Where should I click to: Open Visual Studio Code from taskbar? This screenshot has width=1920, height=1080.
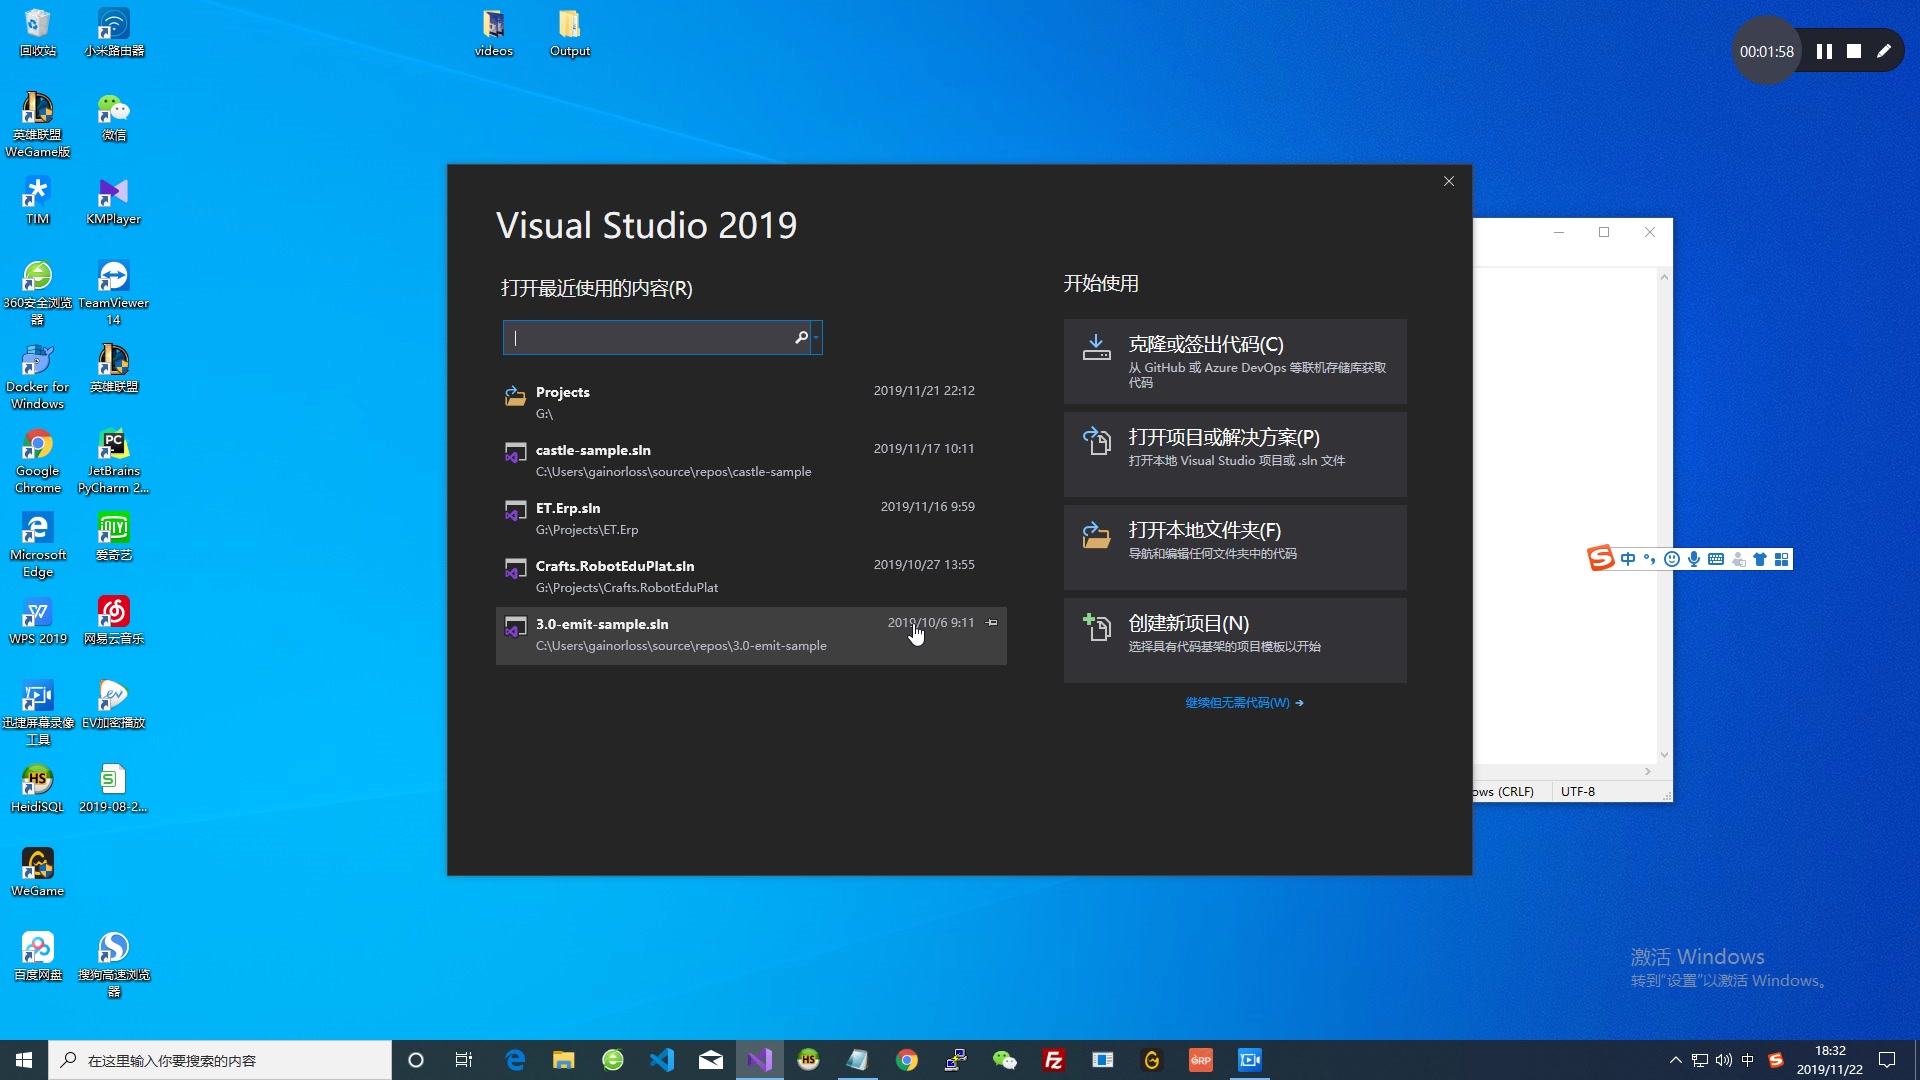click(662, 1060)
